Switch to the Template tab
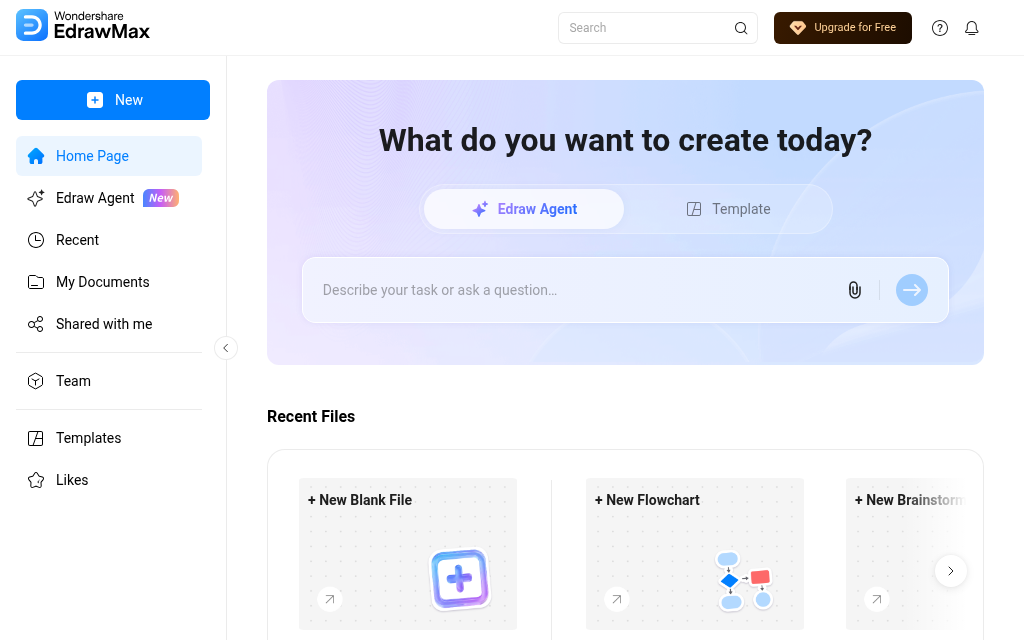The height and width of the screenshot is (640, 1024). [x=728, y=209]
